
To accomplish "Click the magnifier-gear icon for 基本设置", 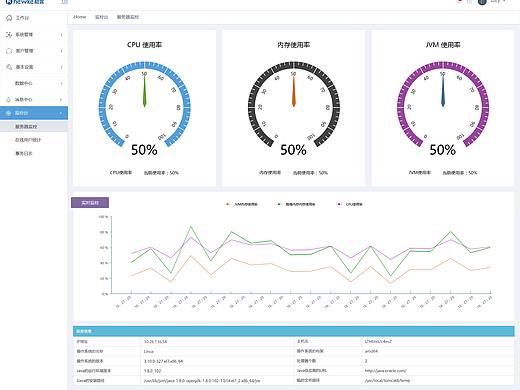I will (9, 67).
